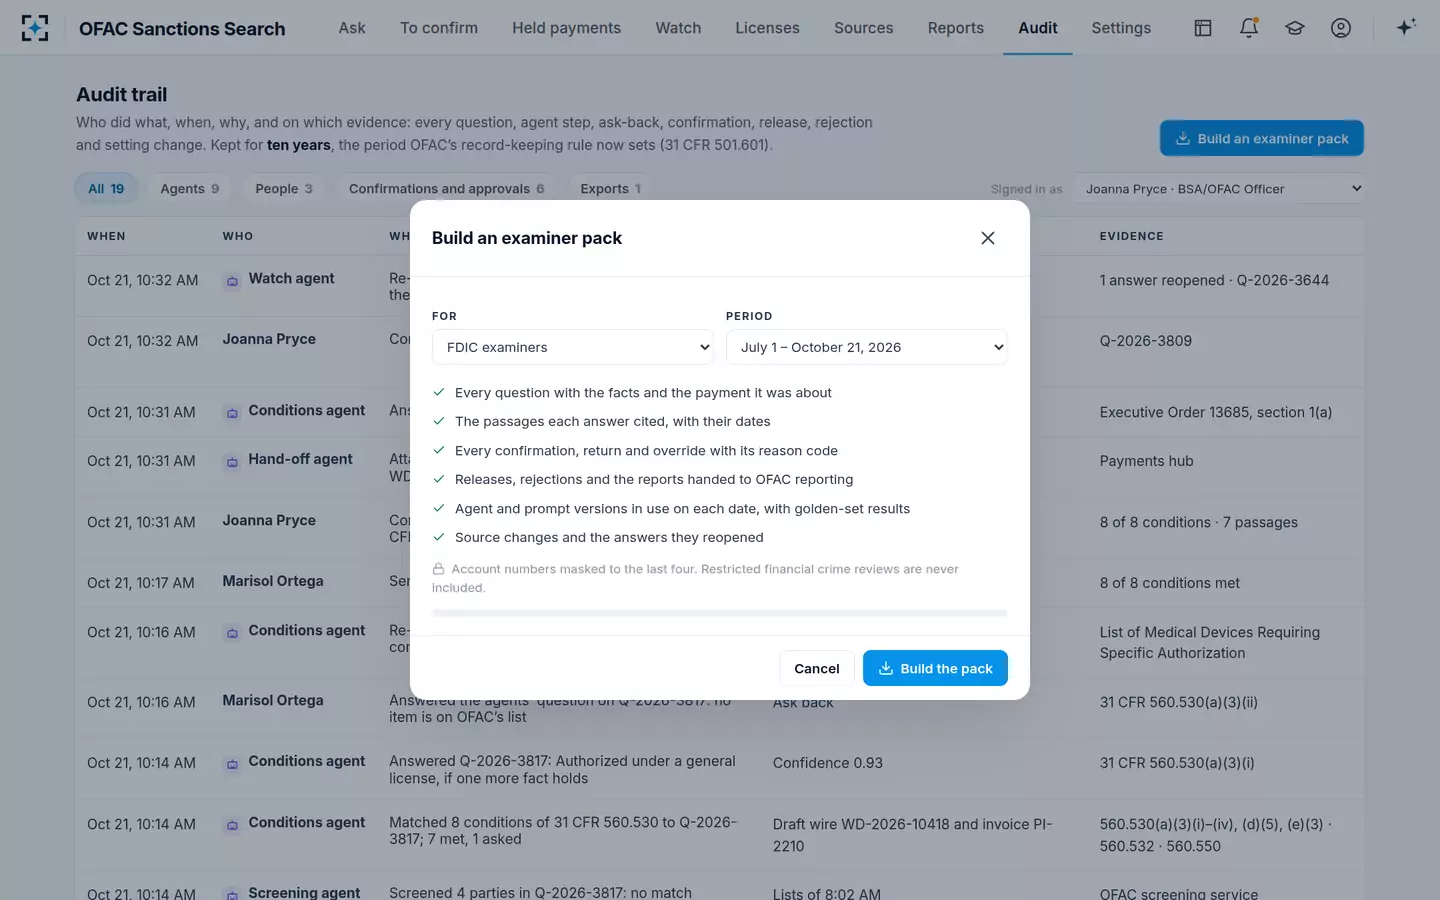Filter audit trail by Exports 1
This screenshot has height=900, width=1440.
(x=611, y=189)
